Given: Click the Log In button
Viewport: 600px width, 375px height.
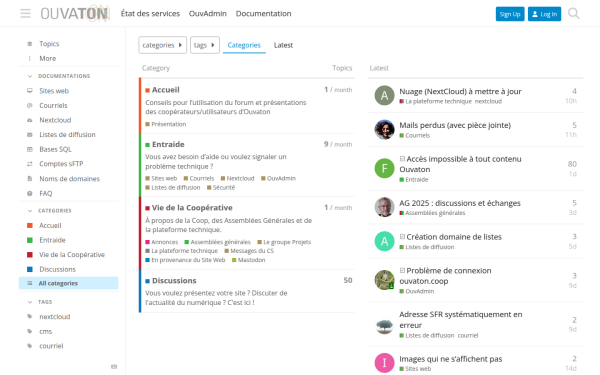Looking at the screenshot, I should (x=545, y=14).
